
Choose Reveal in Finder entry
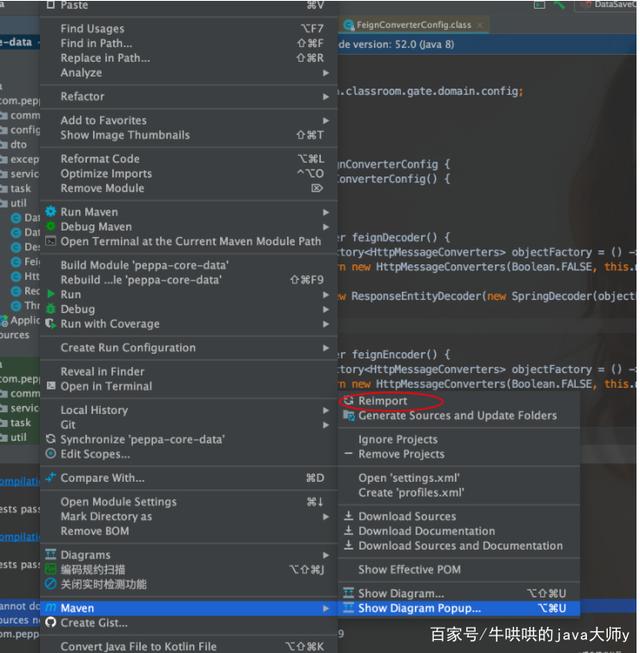pos(189,371)
